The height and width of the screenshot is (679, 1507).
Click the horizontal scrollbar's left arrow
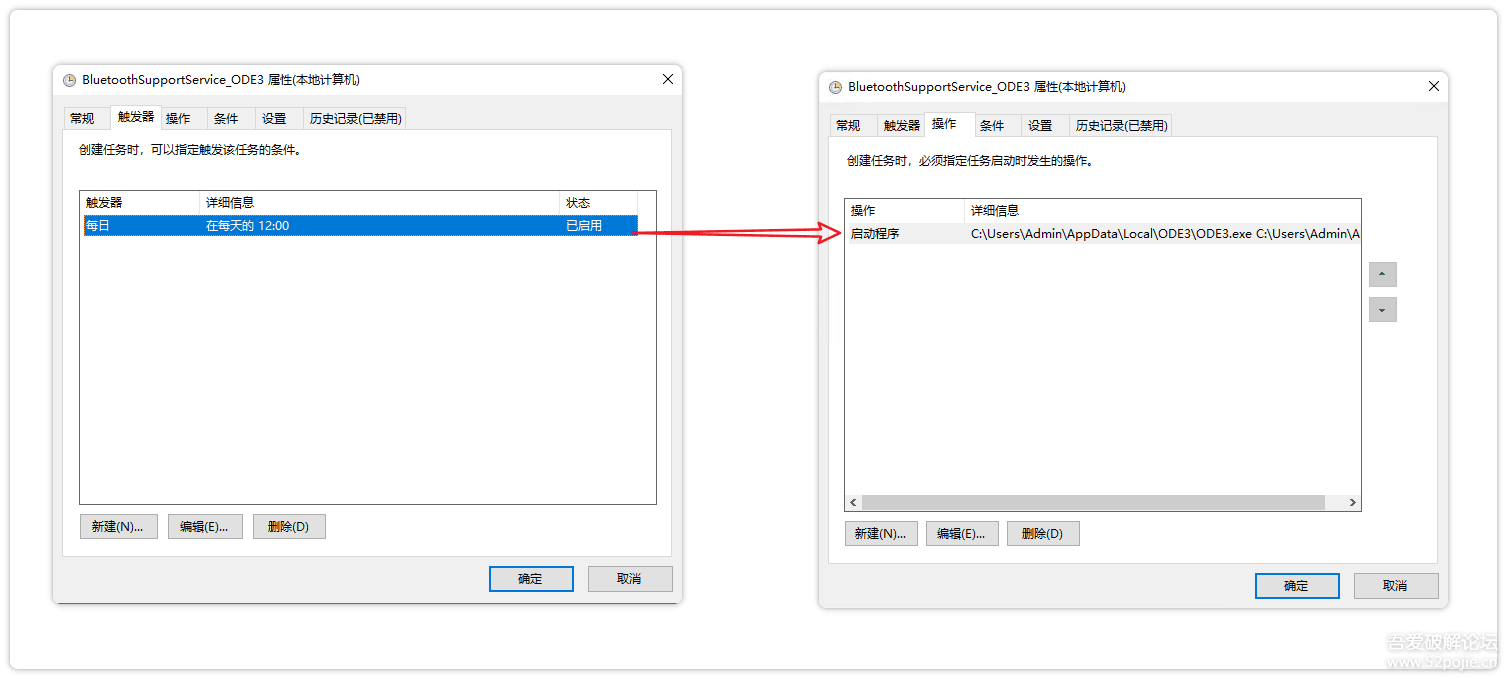coord(853,503)
